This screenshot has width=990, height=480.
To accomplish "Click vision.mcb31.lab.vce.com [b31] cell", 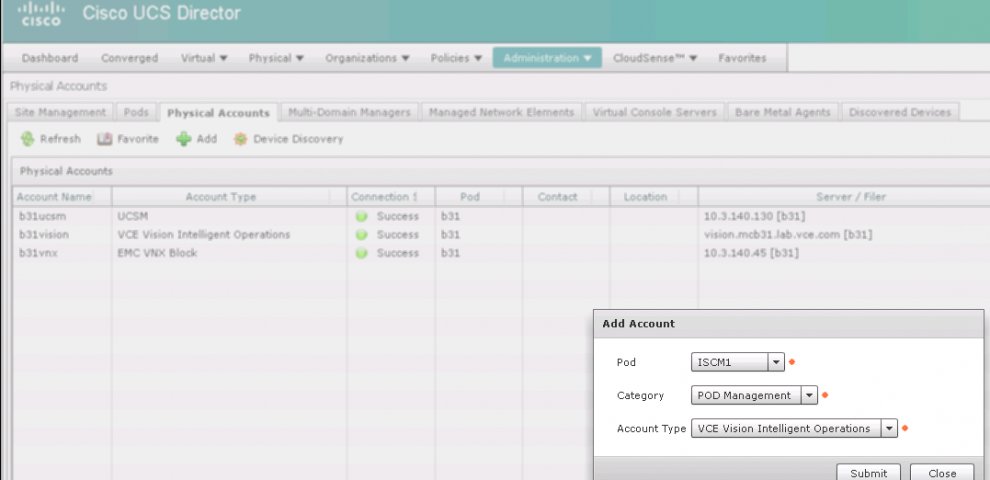I will [x=788, y=235].
